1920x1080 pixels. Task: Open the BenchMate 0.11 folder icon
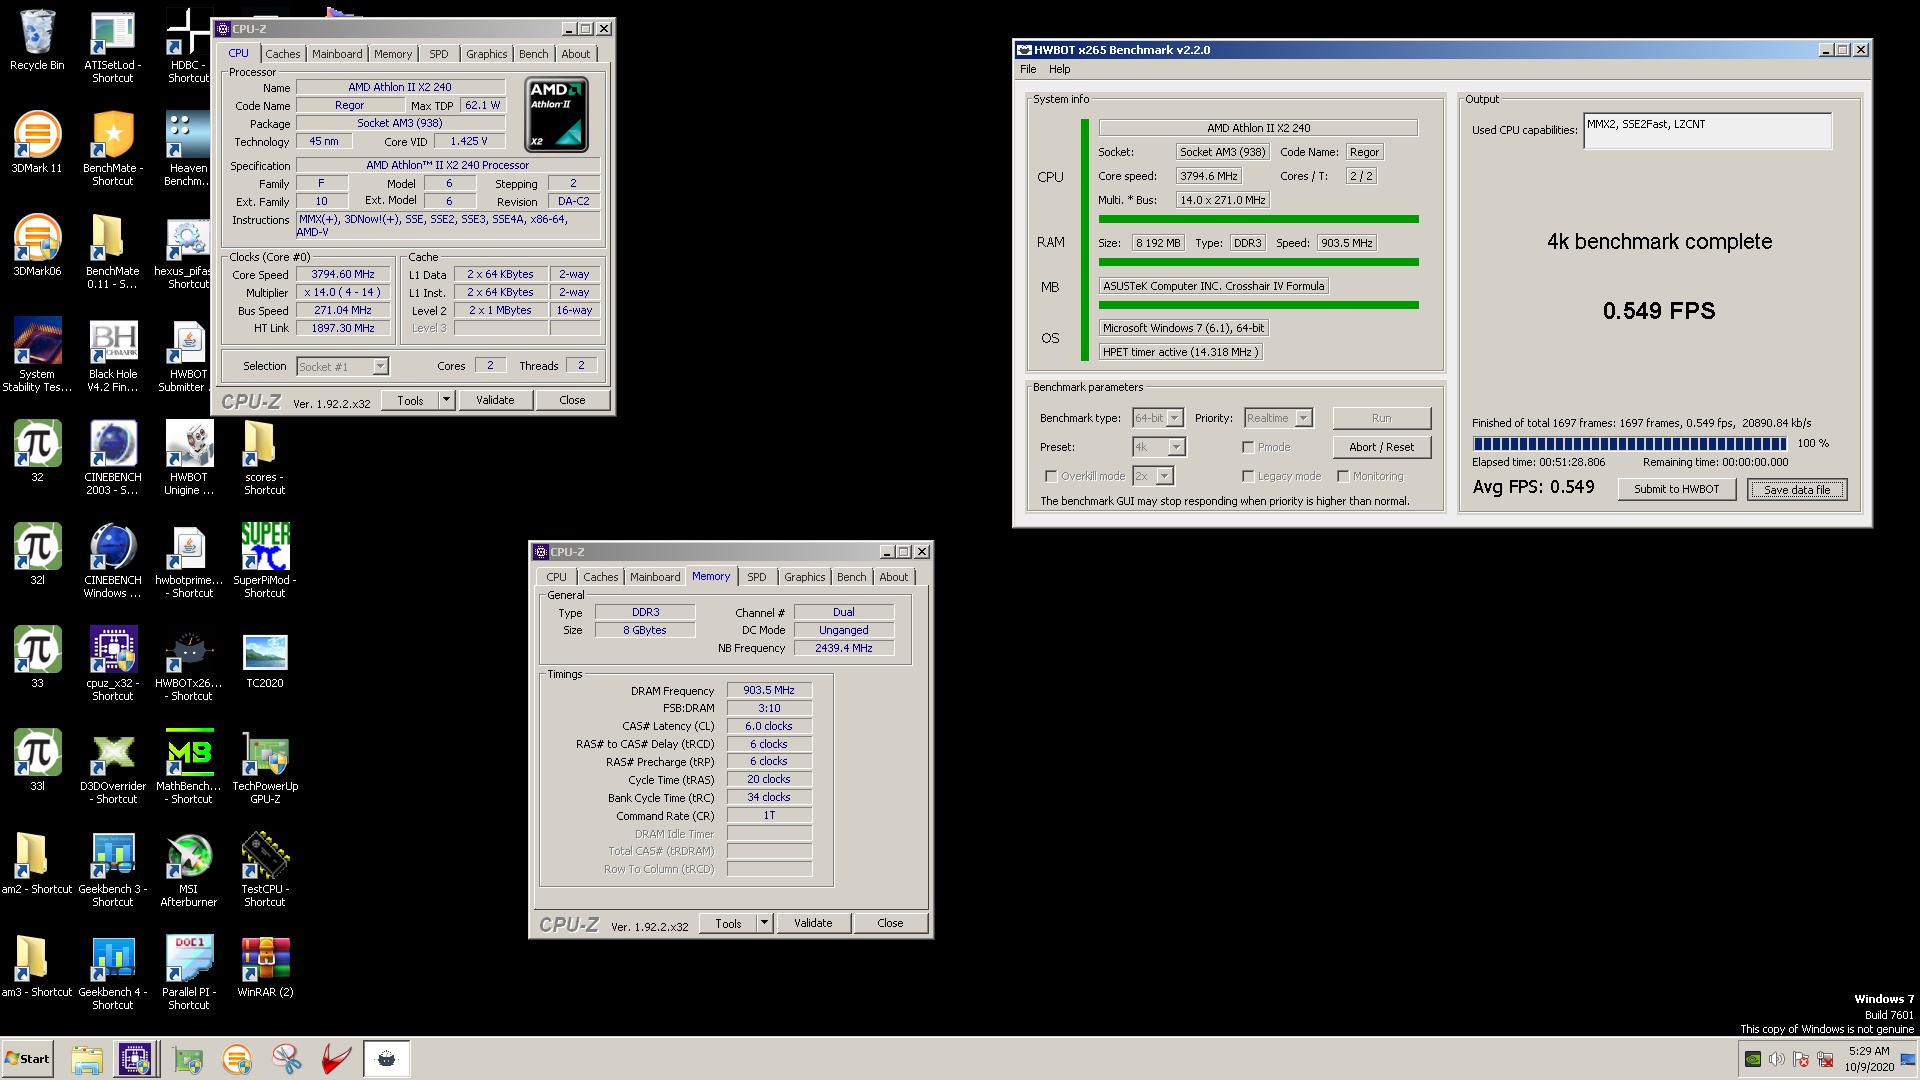point(113,251)
